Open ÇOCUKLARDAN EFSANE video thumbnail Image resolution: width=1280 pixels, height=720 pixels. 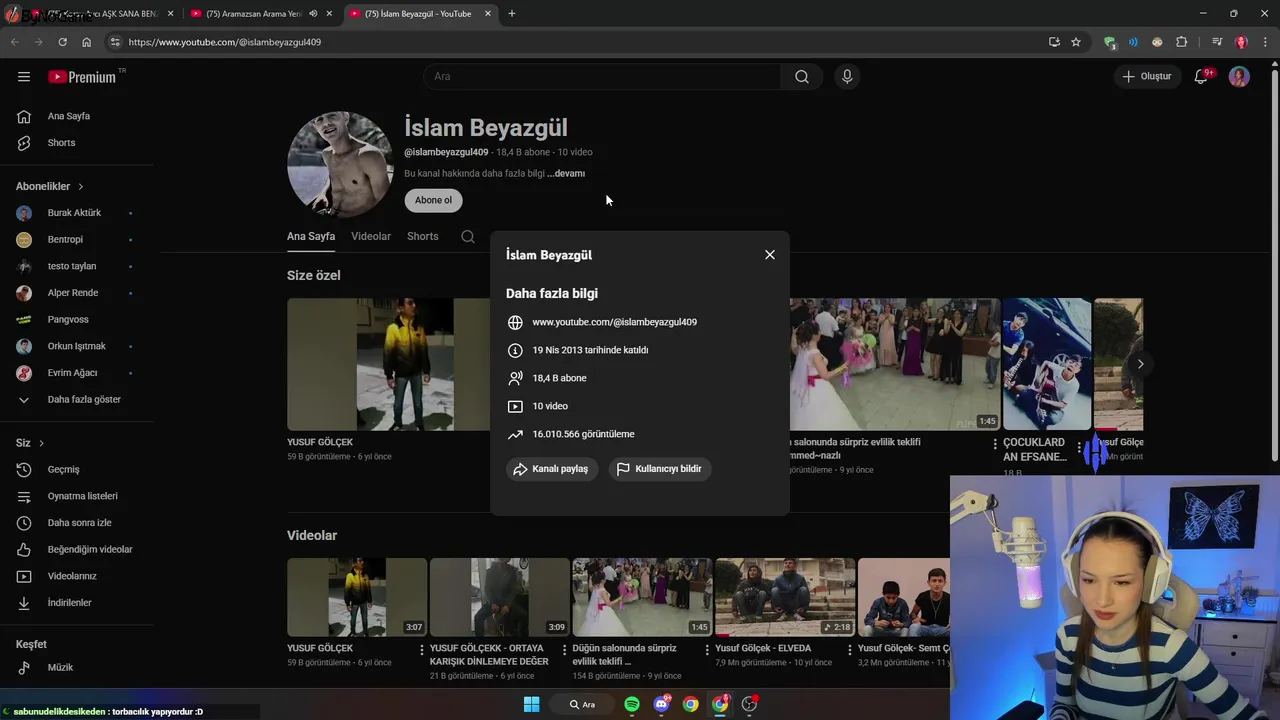point(1047,364)
